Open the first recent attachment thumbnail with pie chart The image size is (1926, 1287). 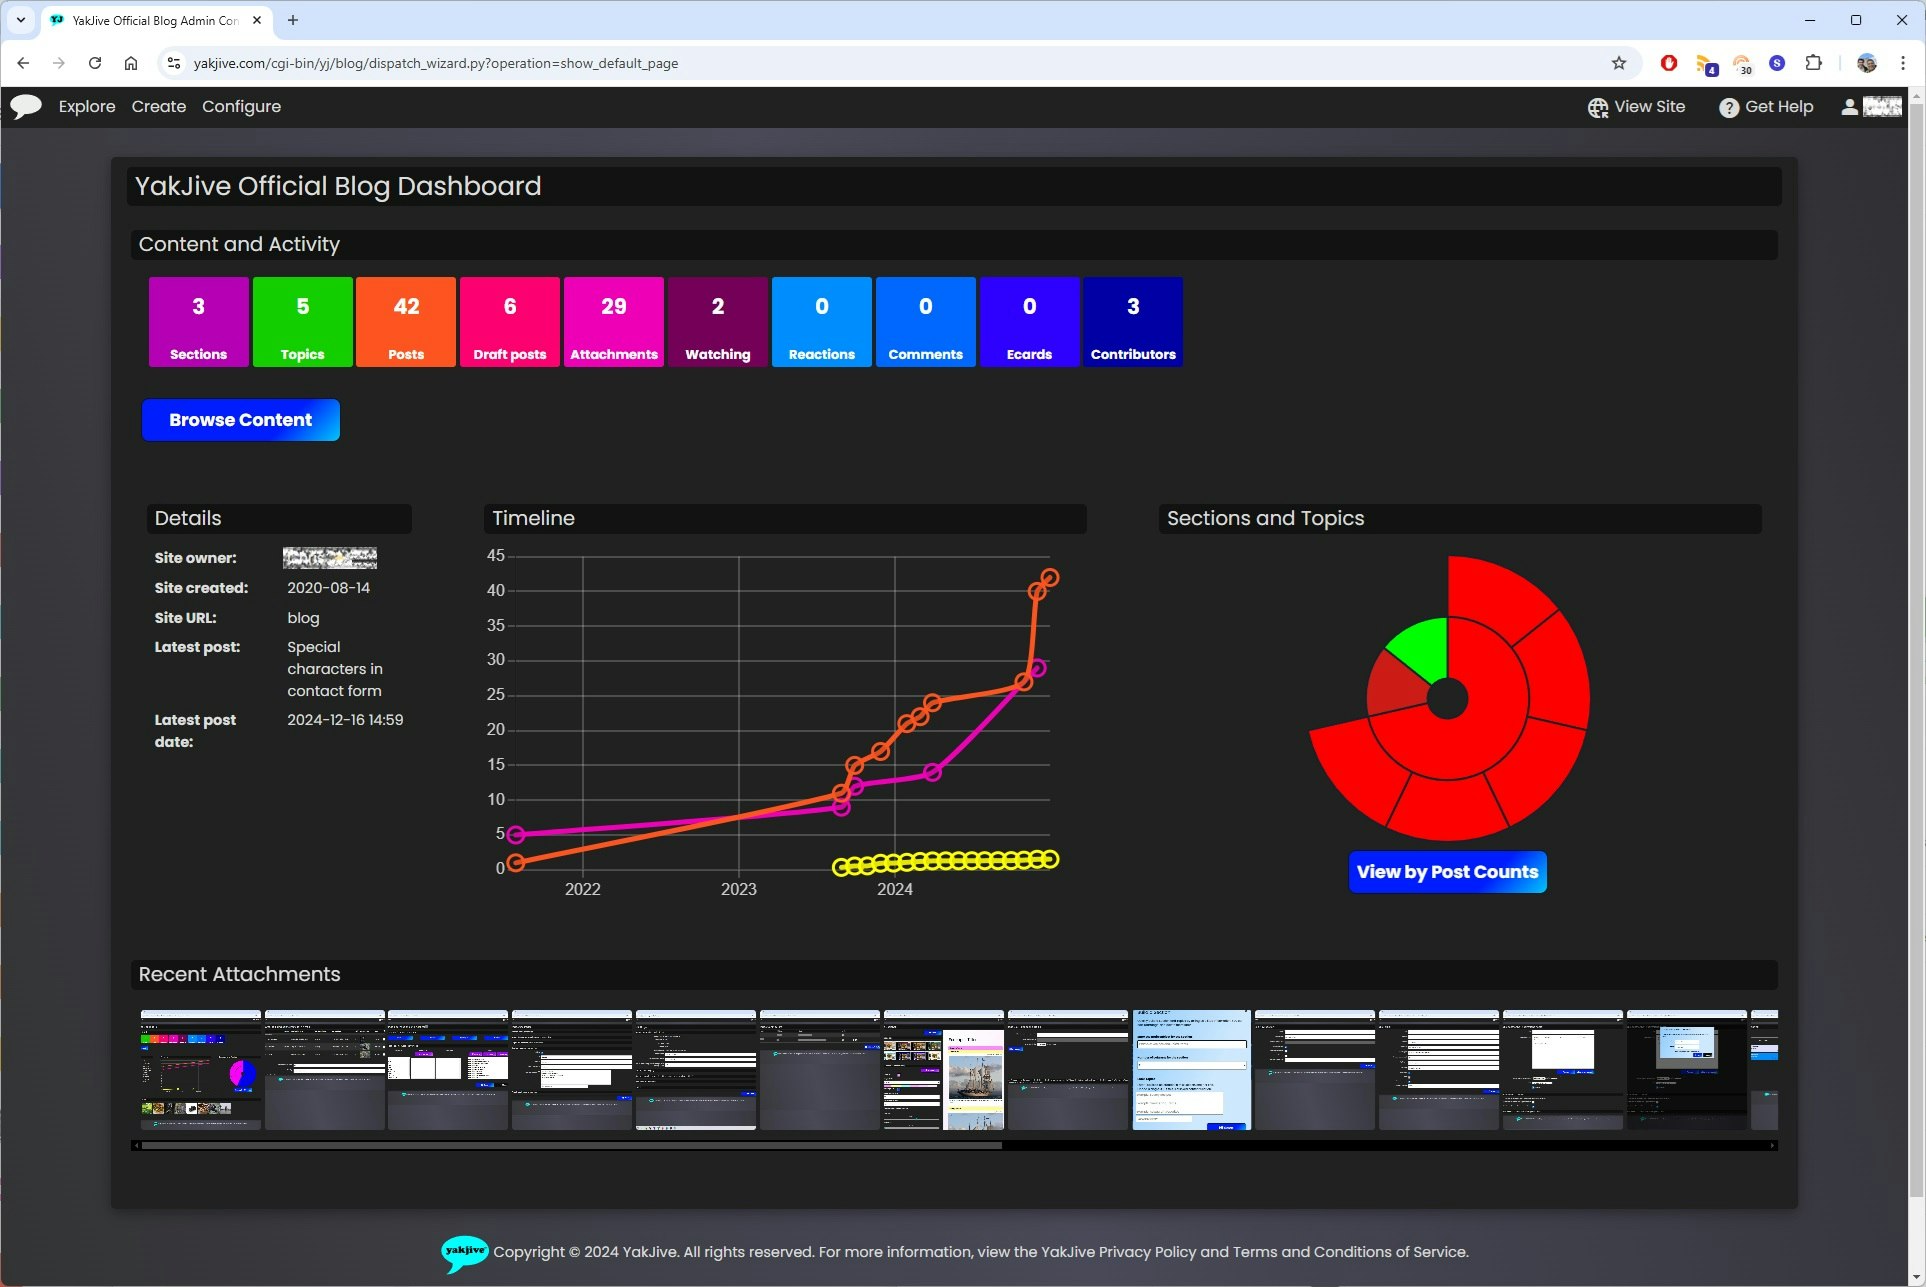(x=201, y=1070)
